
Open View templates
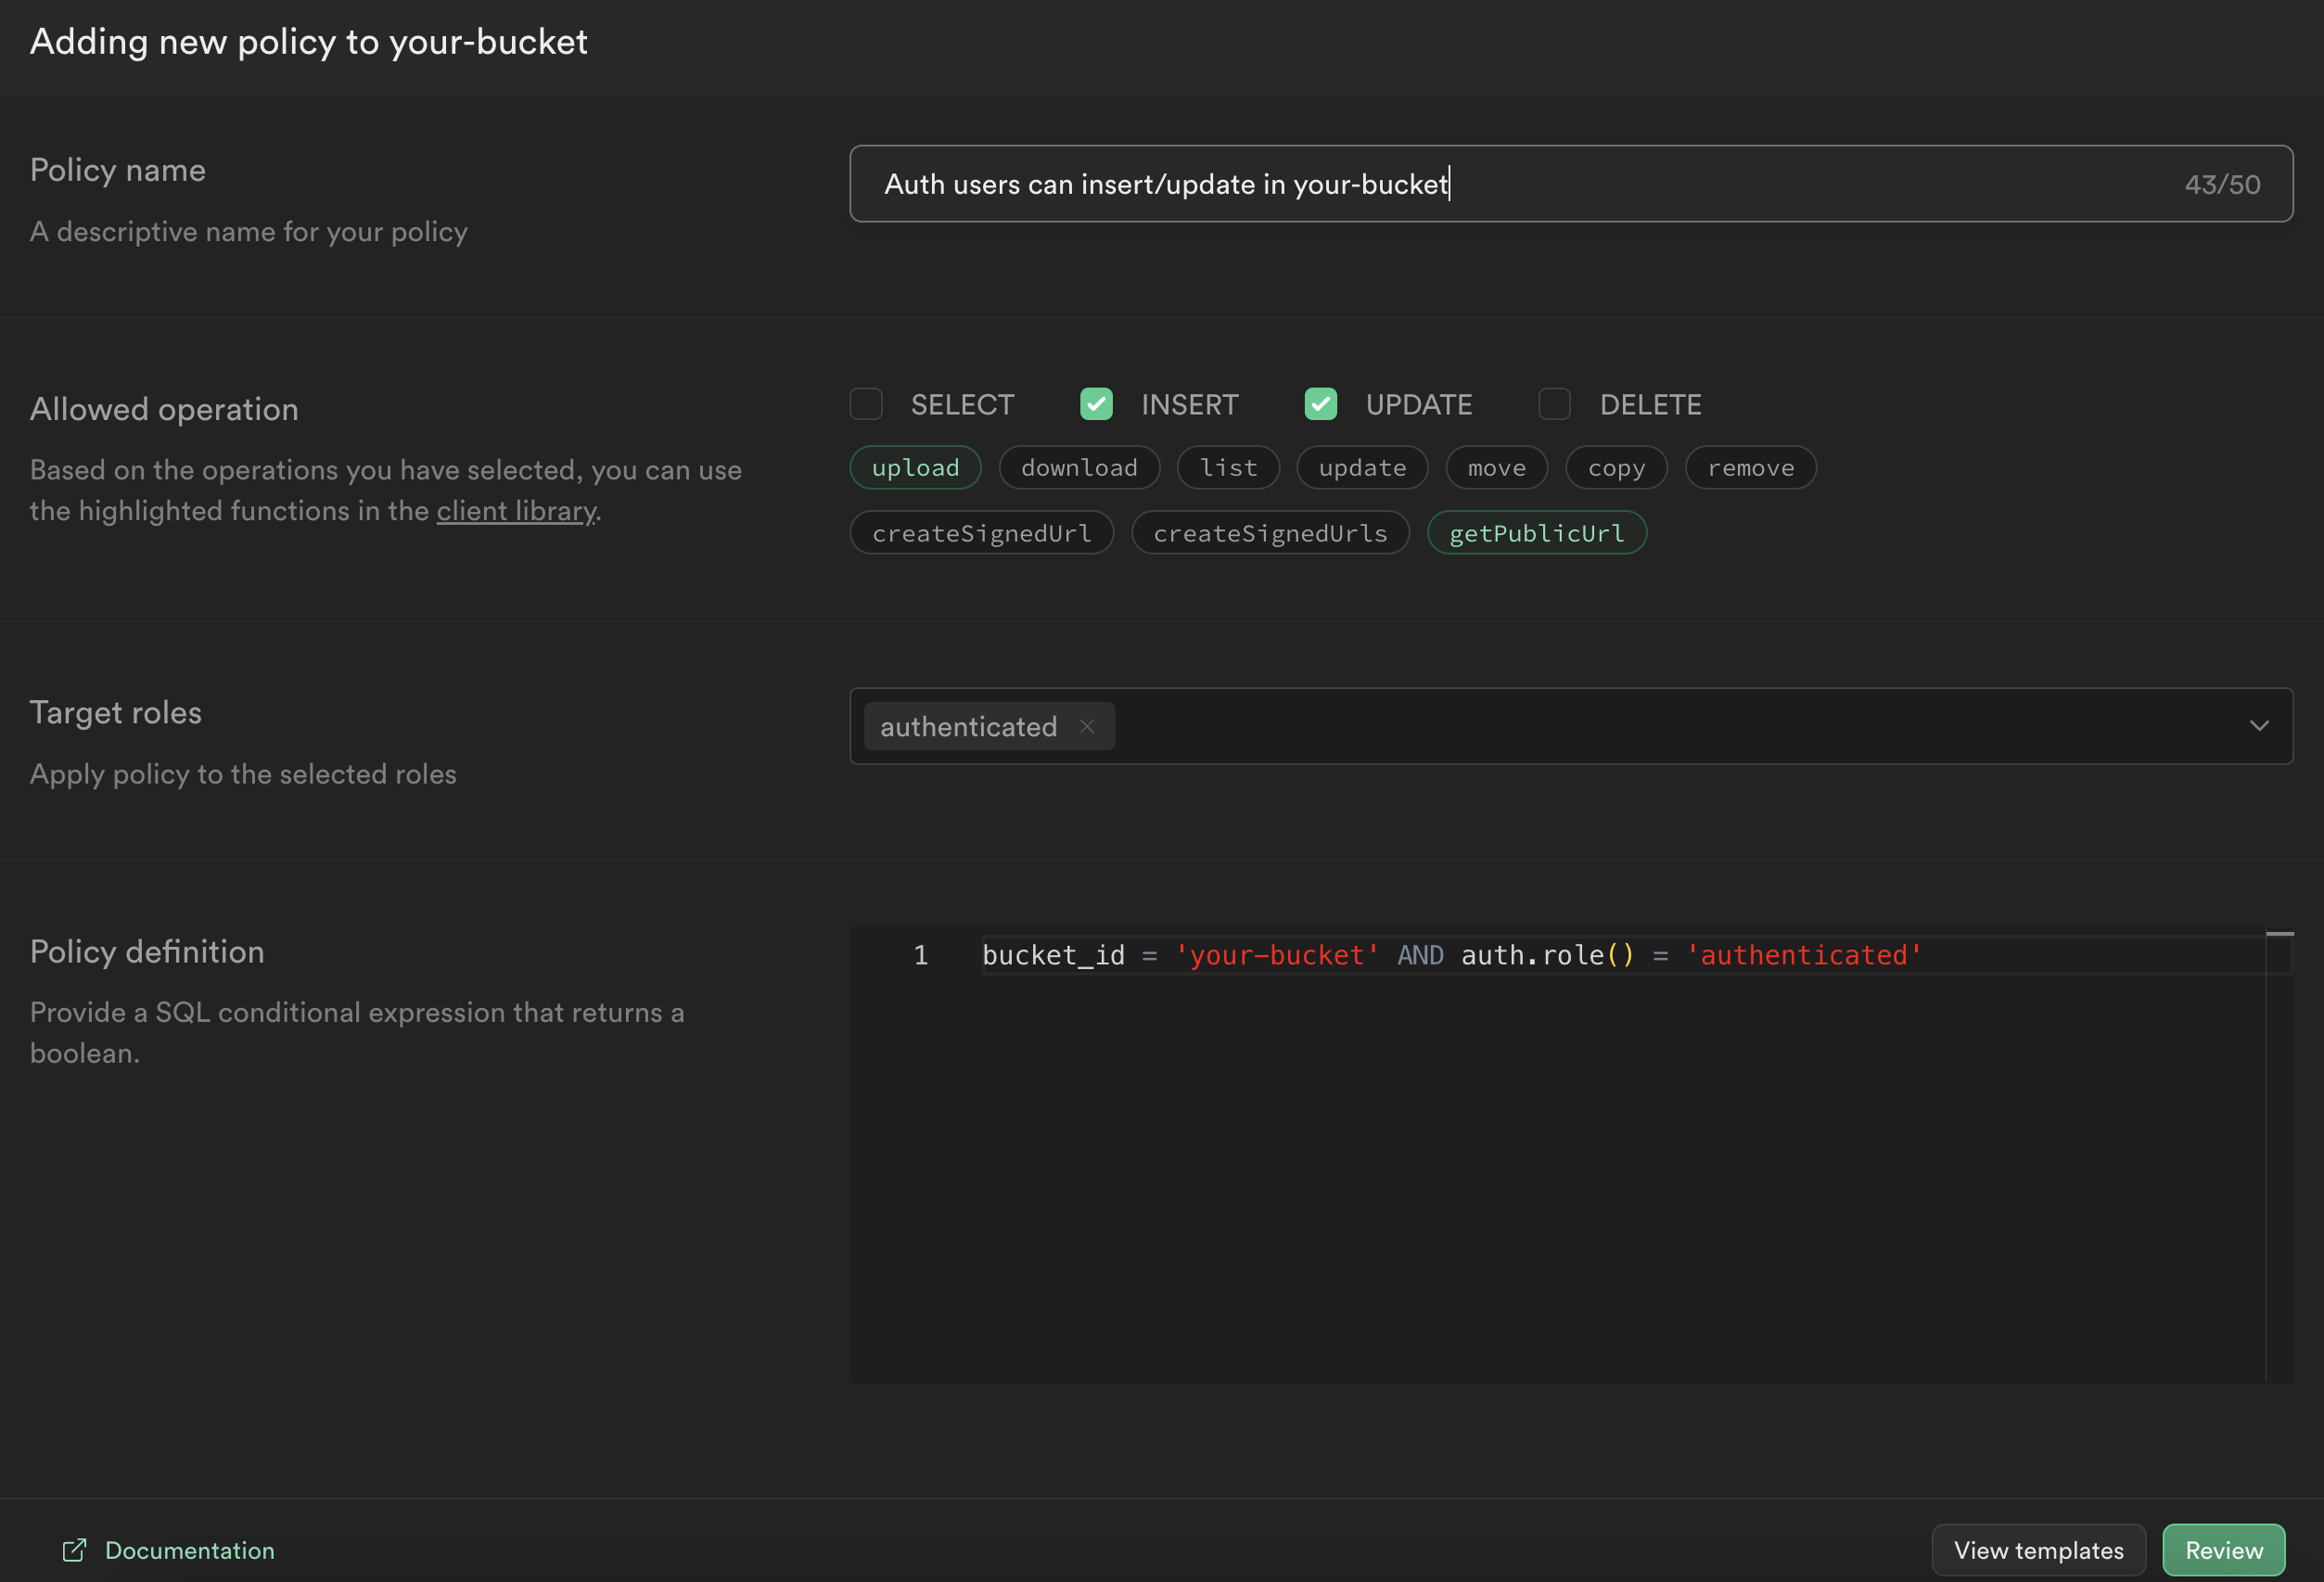(2038, 1550)
